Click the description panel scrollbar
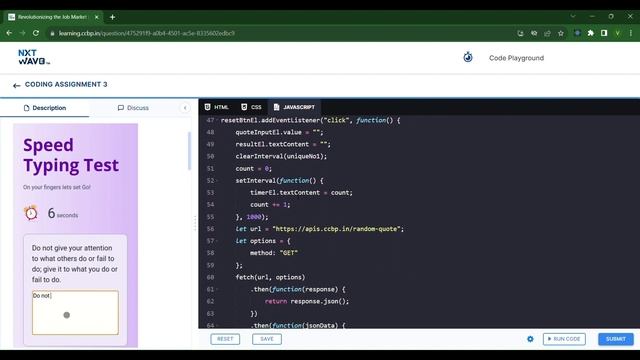The width and height of the screenshot is (640, 360). (x=189, y=151)
